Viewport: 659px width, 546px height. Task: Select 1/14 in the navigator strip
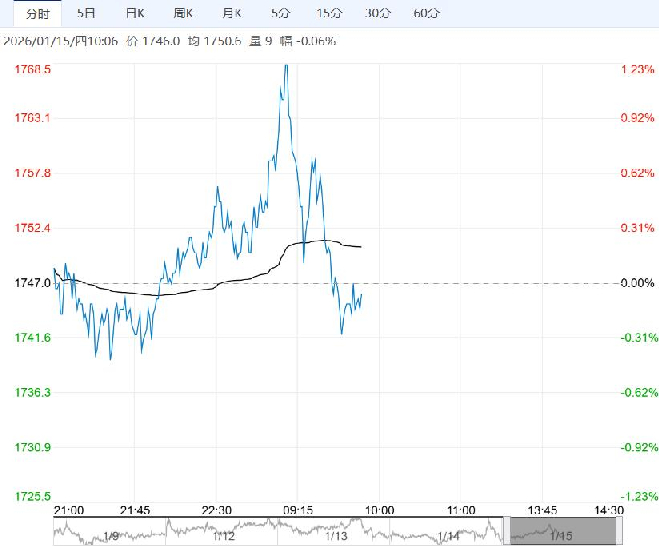(x=447, y=536)
